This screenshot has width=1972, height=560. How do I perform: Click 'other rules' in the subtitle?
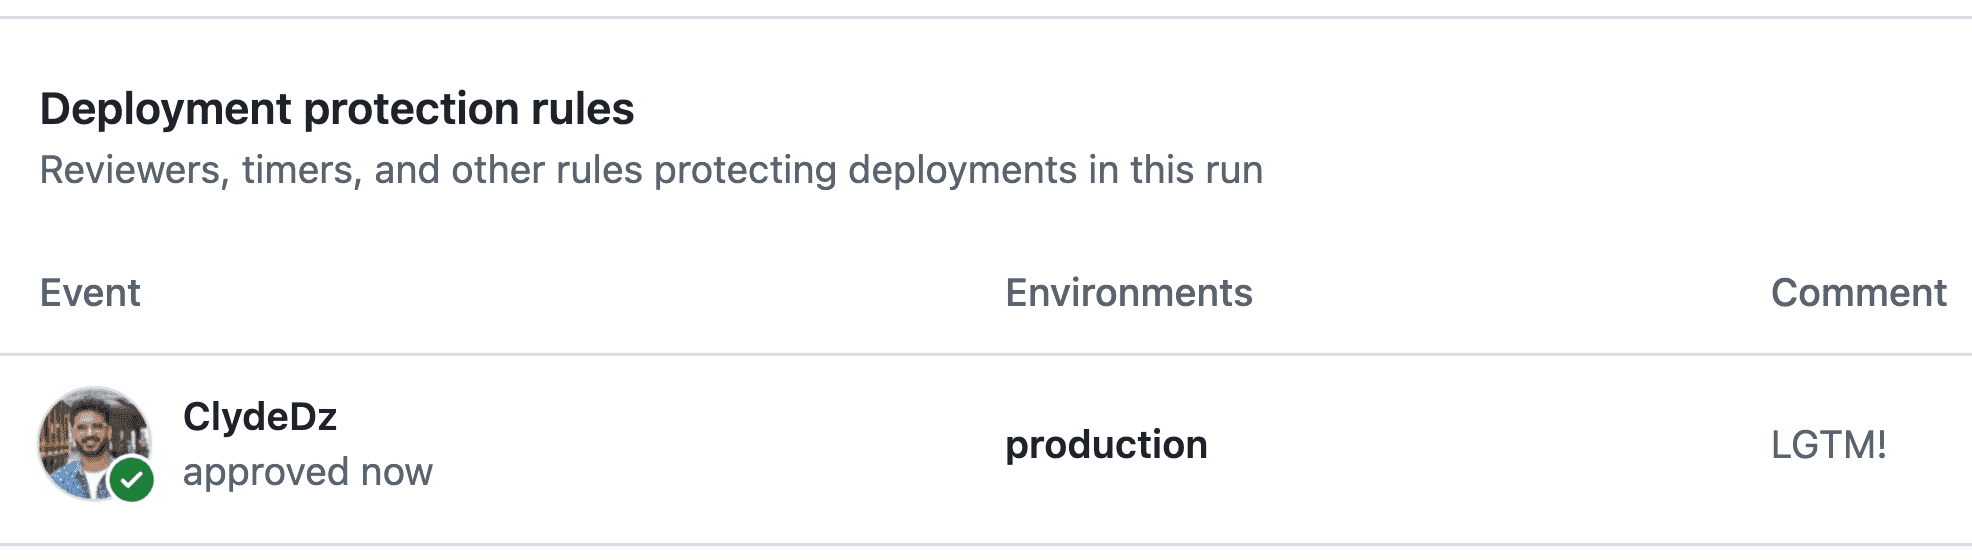tap(547, 170)
